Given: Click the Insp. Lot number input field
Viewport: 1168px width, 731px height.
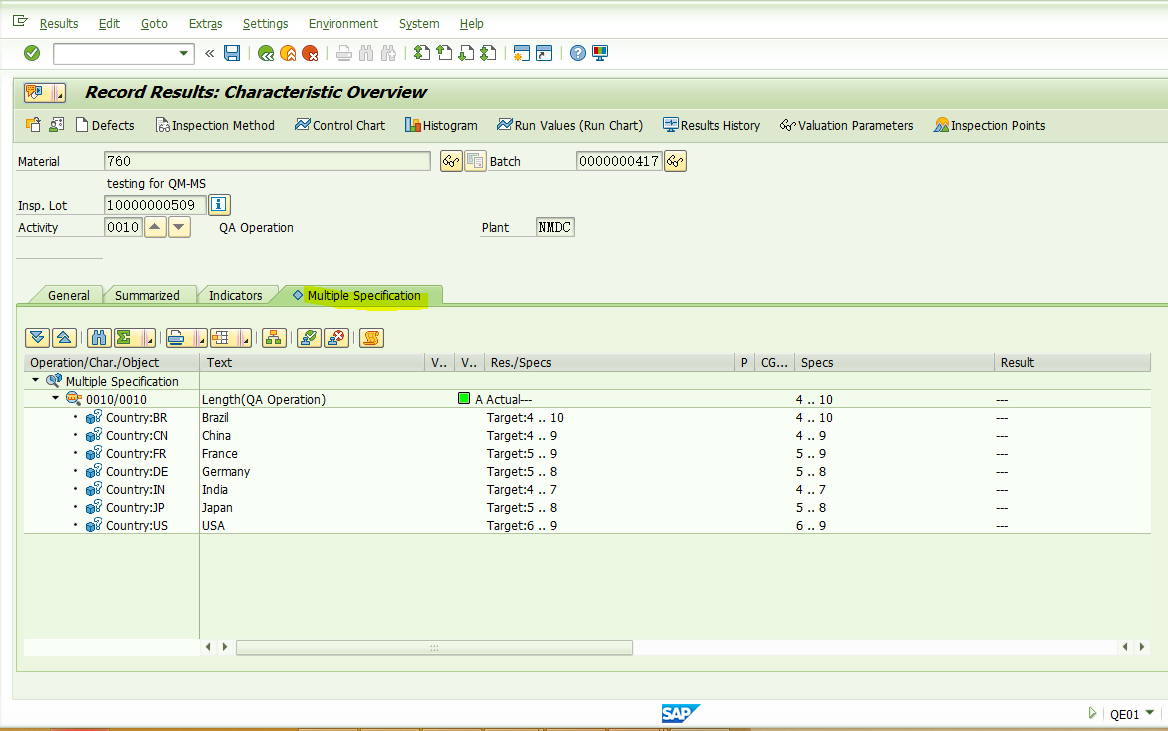Looking at the screenshot, I should tap(155, 205).
